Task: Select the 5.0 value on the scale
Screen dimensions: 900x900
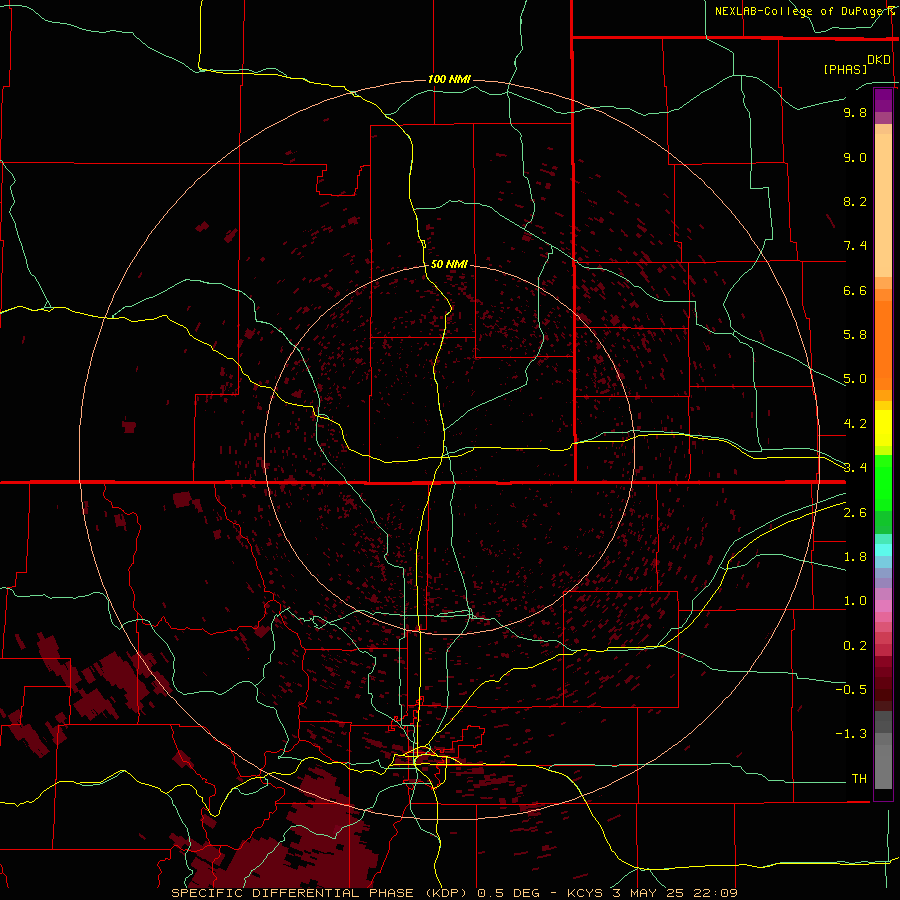Action: 855,379
